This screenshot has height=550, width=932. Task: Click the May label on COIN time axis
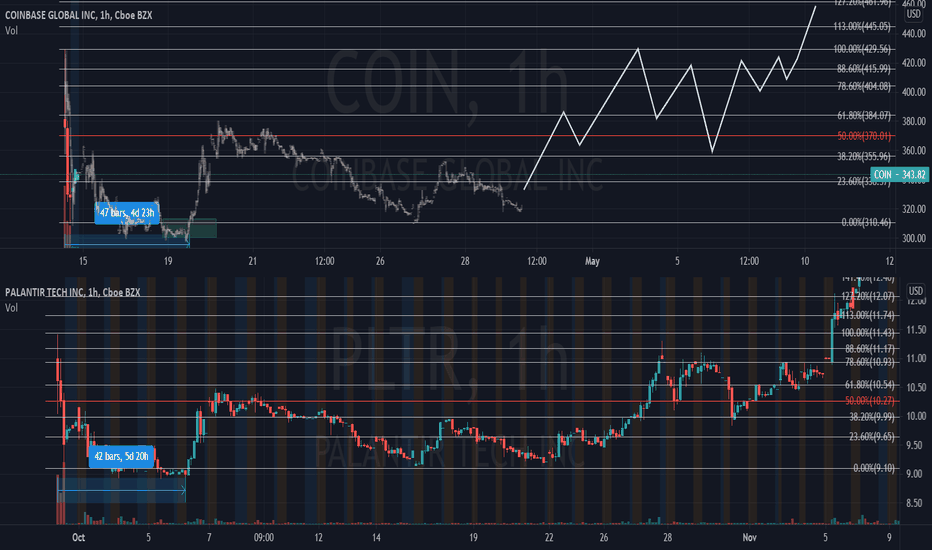(x=592, y=261)
